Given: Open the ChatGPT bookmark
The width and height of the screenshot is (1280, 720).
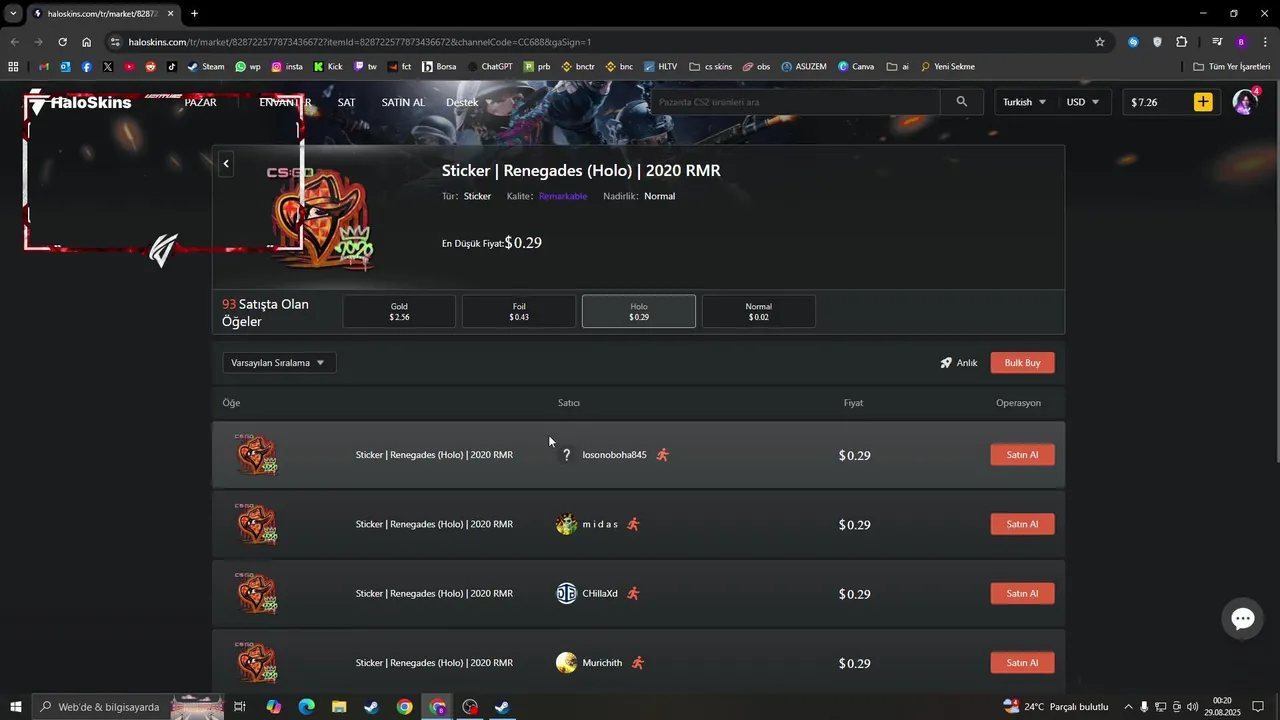Looking at the screenshot, I should 489,67.
